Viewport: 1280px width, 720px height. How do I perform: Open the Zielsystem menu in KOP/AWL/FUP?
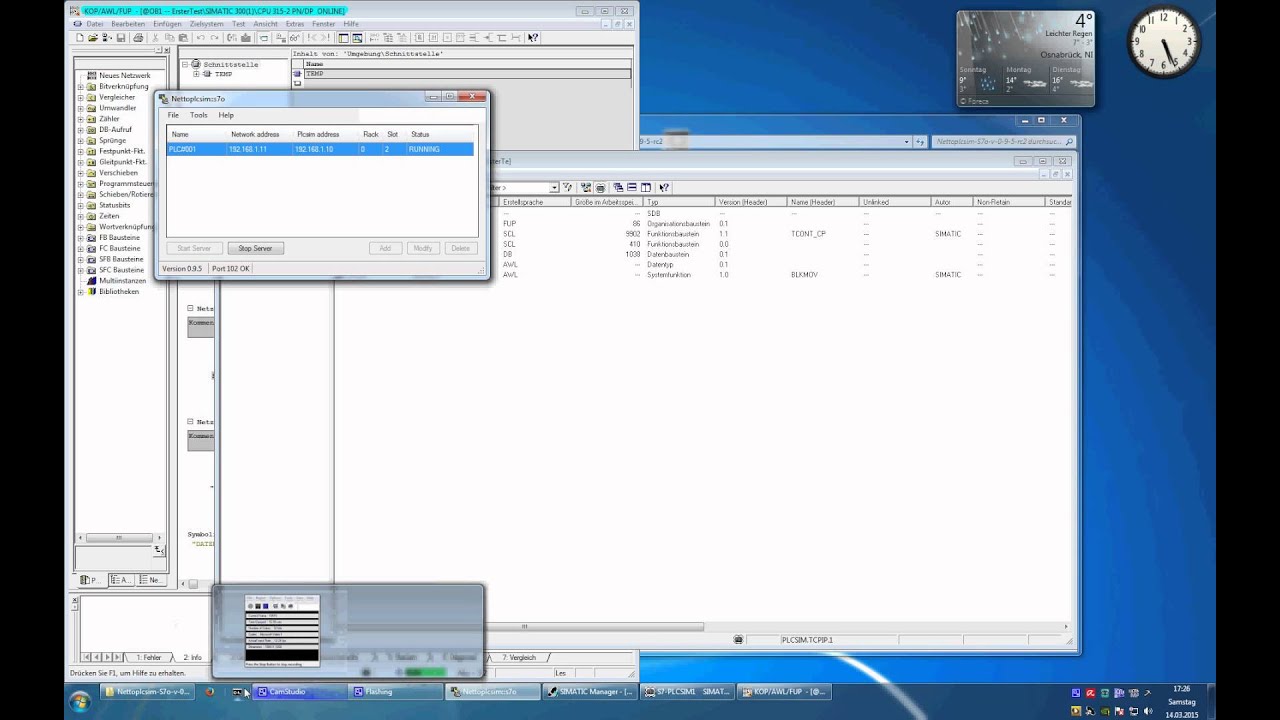click(x=206, y=23)
